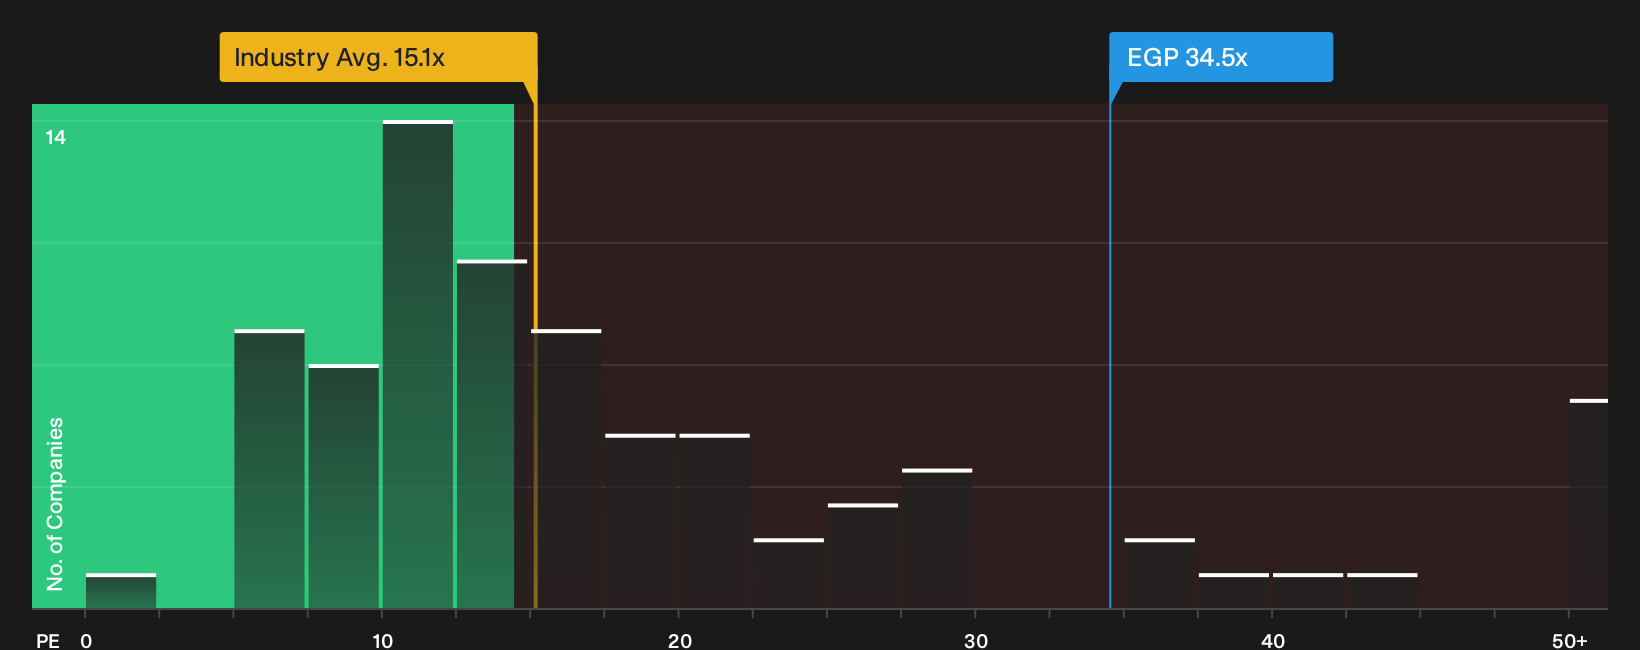Click the x-axis label 10
1640x650 pixels.
pyautogui.click(x=383, y=641)
